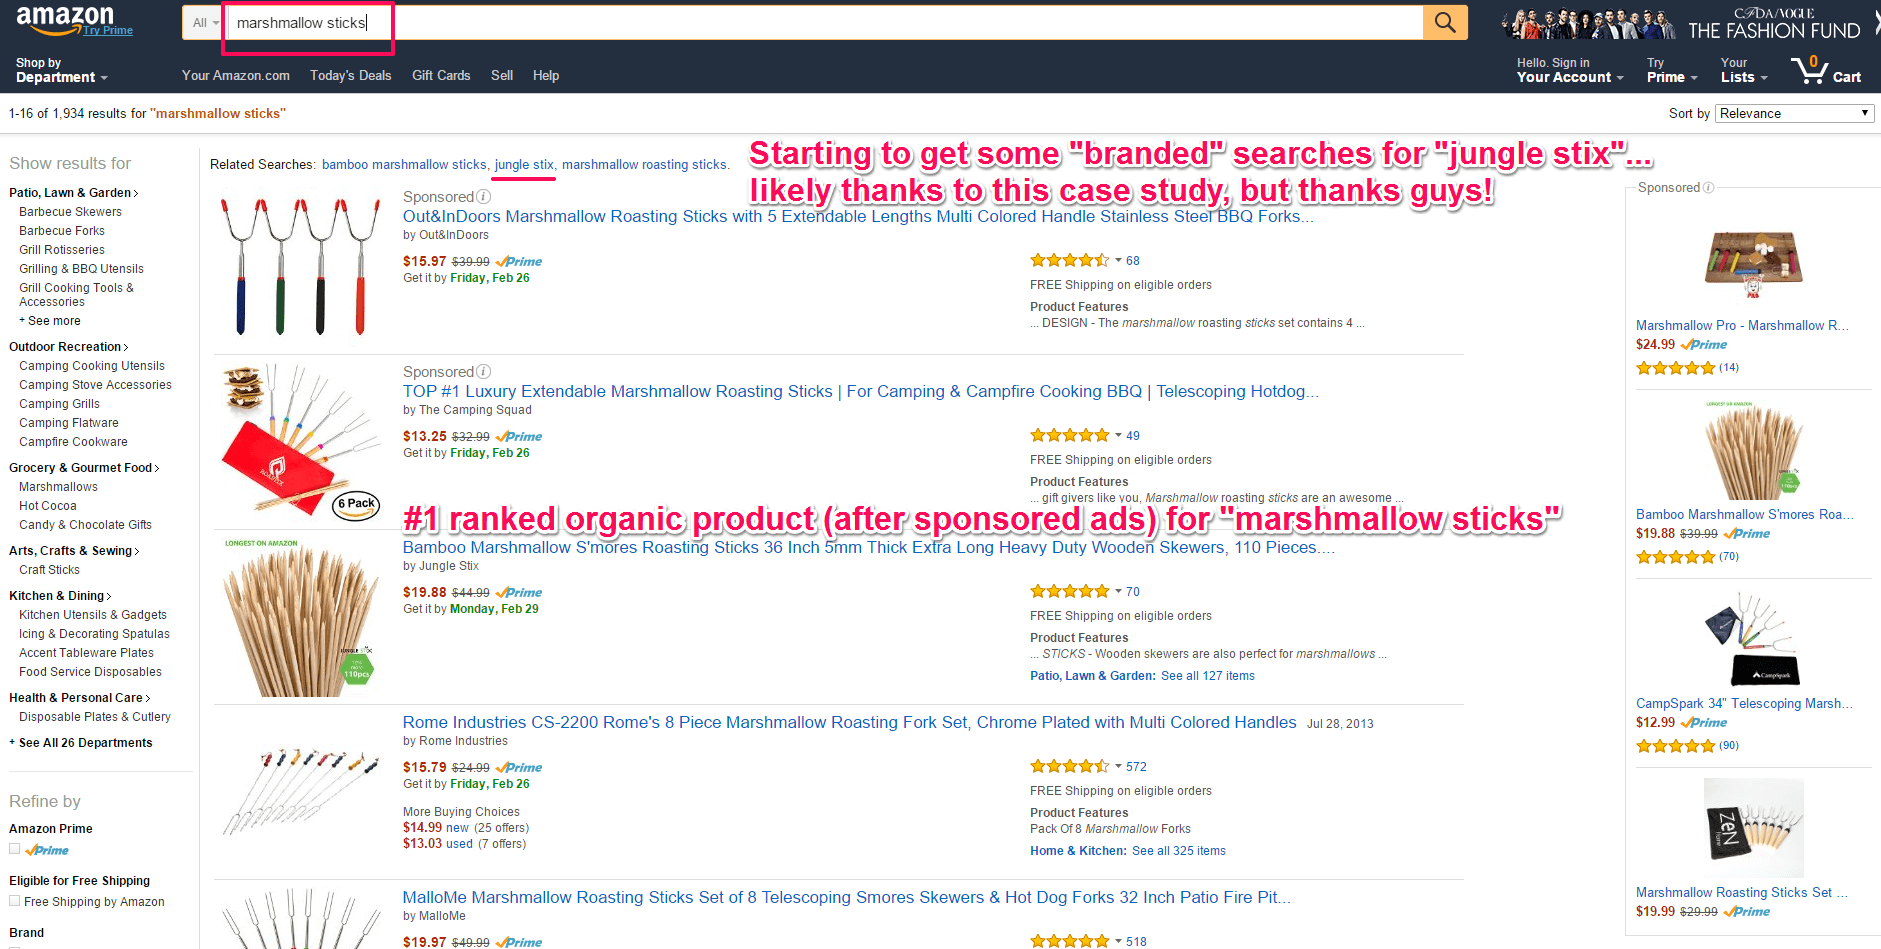Screen dimensions: 1881x949
Task: Open Gift Cards in navigation bar
Action: [441, 75]
